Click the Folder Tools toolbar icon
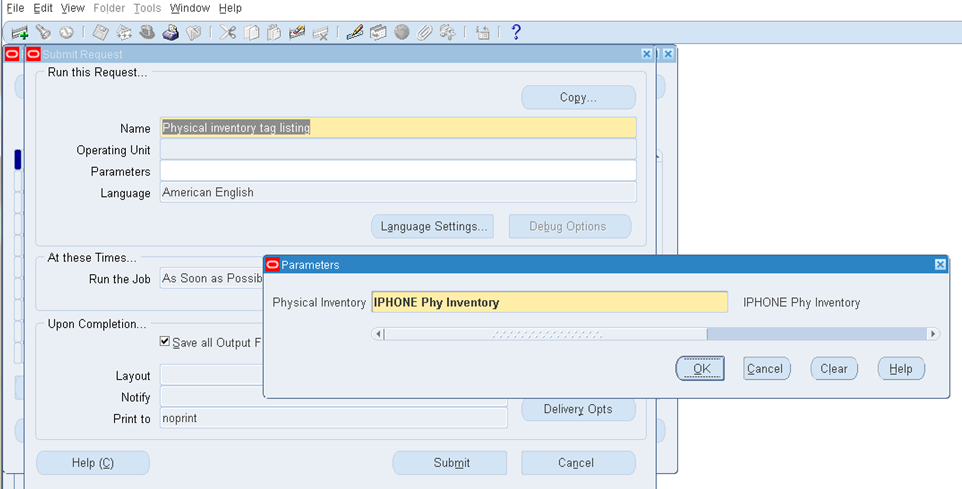962x489 pixels. 448,32
